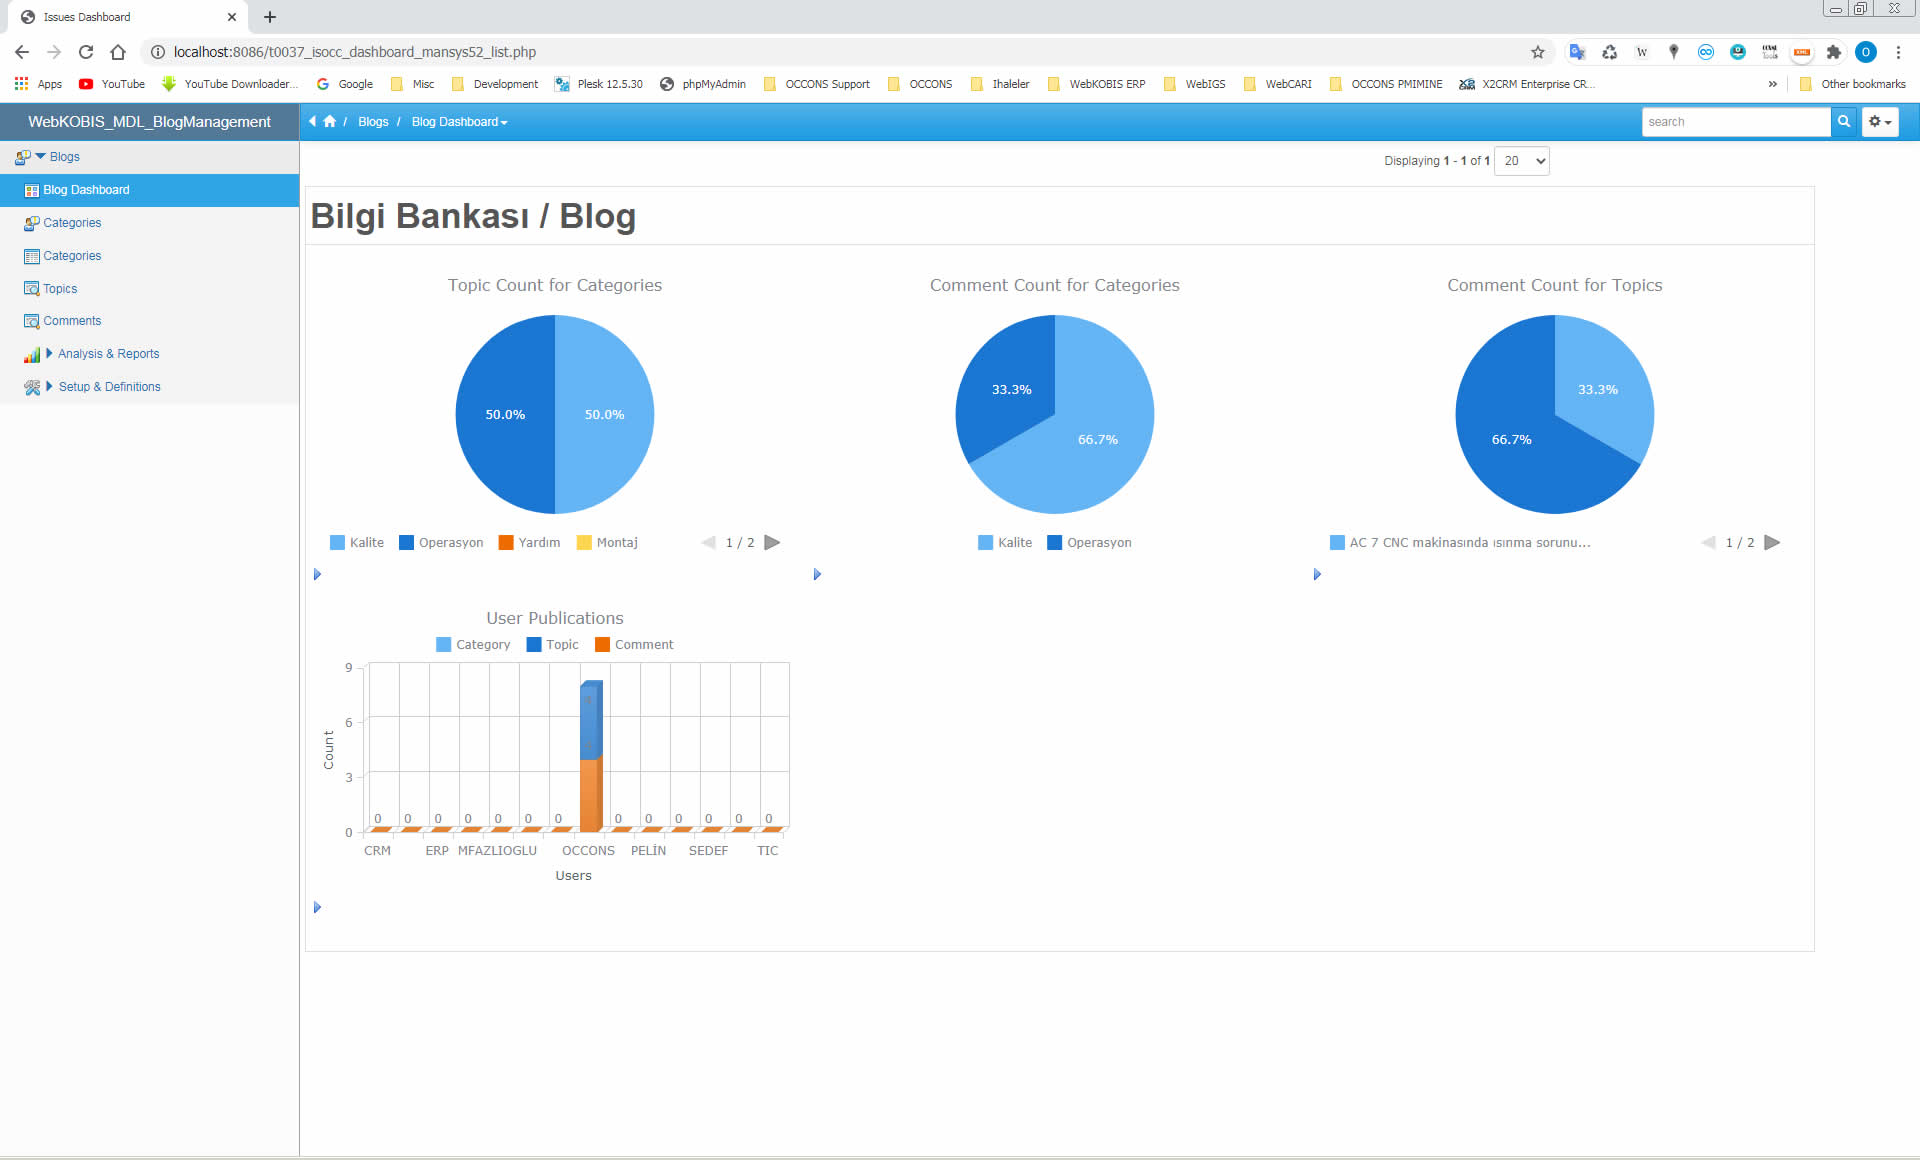Click the home icon in breadcrumb
Viewport: 1920px width, 1160px height.
point(329,121)
